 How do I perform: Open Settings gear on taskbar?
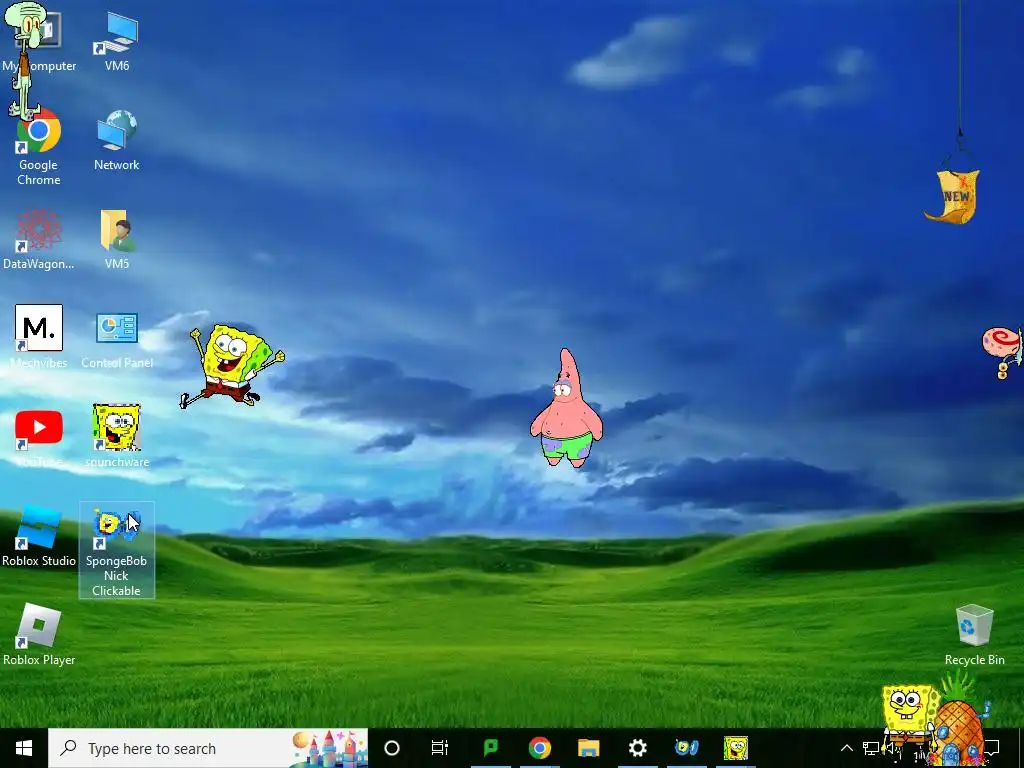click(x=637, y=748)
